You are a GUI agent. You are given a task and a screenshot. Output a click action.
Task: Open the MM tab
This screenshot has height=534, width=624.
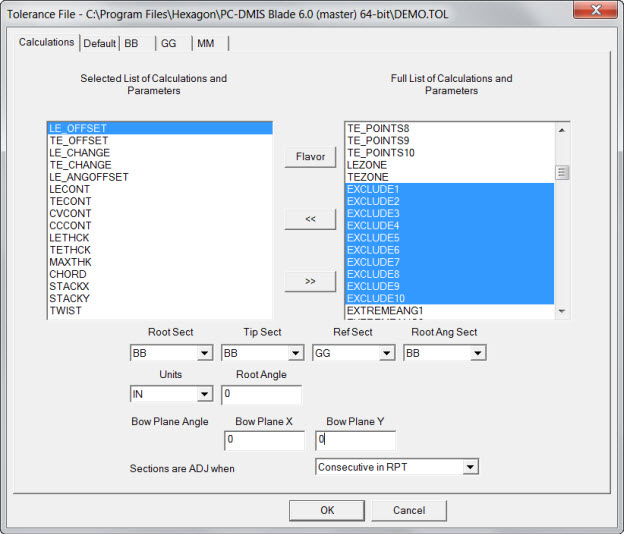coord(205,43)
